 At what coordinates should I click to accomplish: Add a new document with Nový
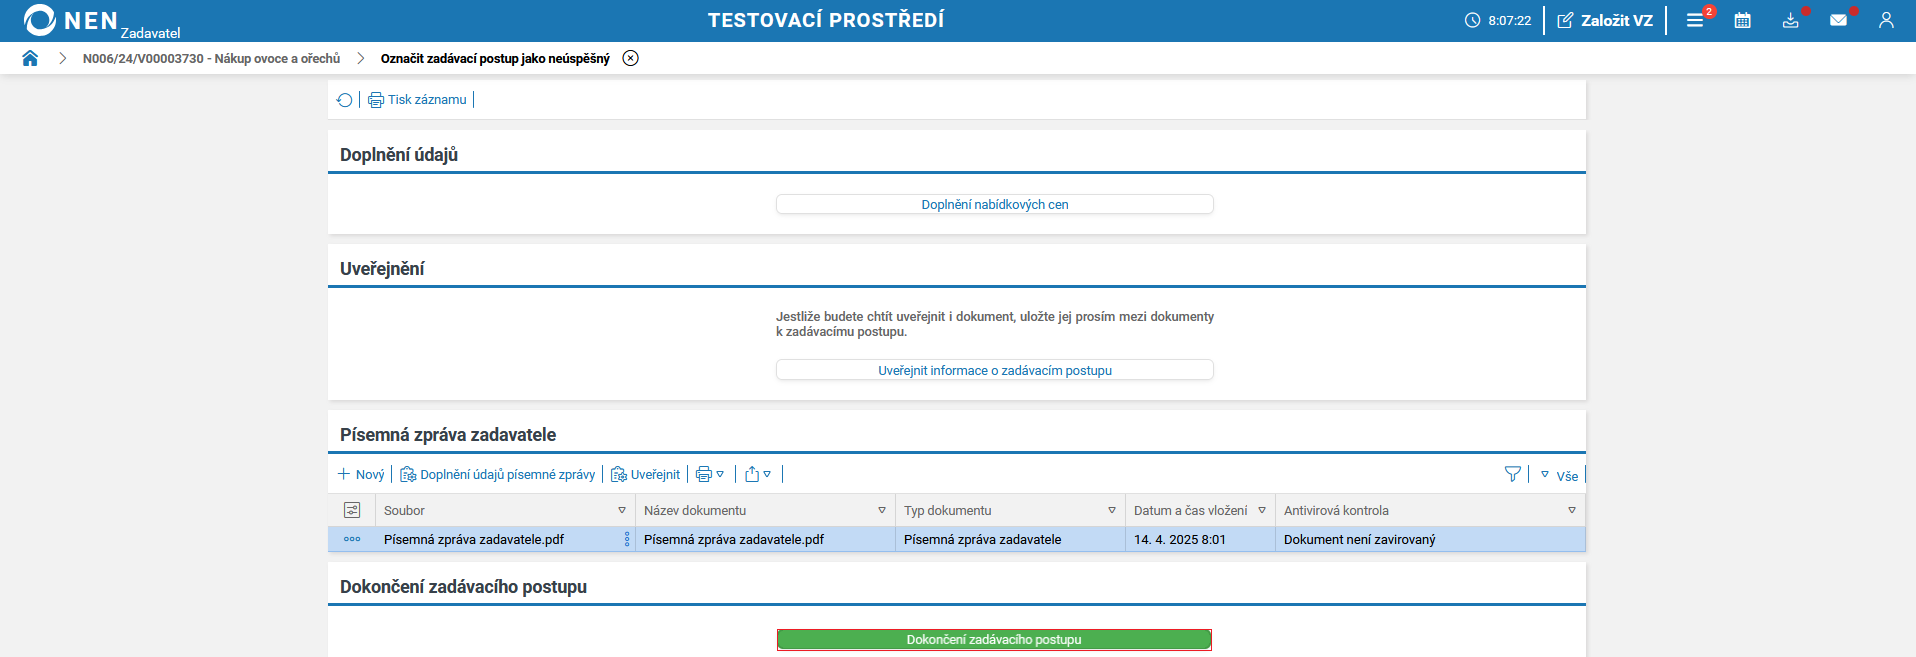click(361, 474)
